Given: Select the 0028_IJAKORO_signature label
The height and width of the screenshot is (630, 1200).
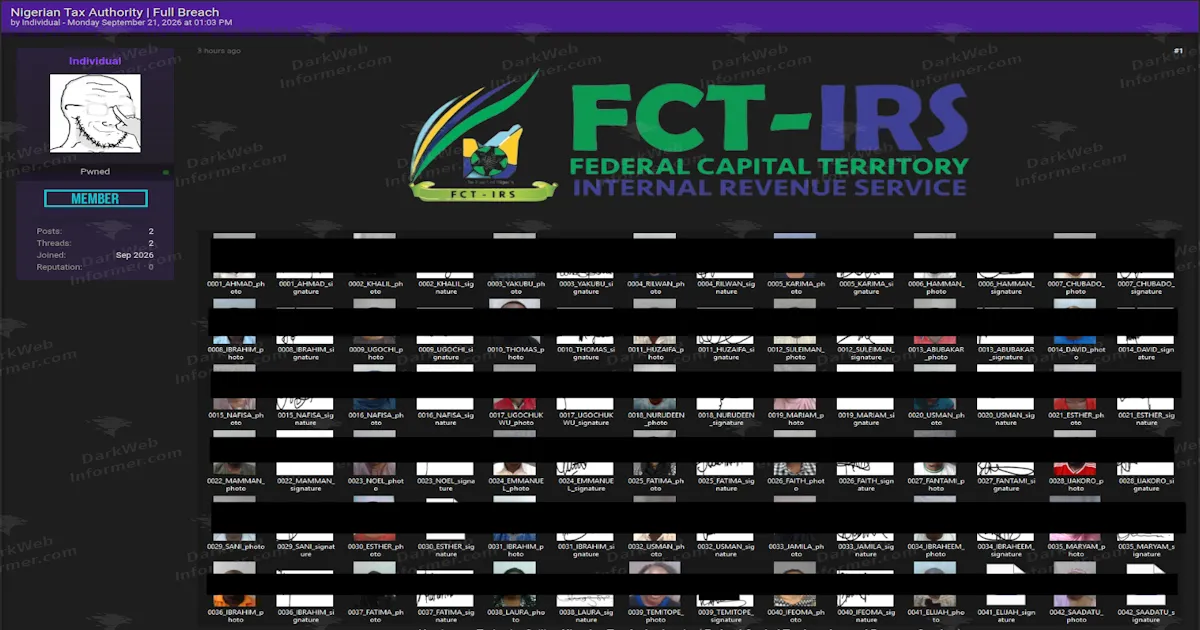Looking at the screenshot, I should tap(1146, 484).
